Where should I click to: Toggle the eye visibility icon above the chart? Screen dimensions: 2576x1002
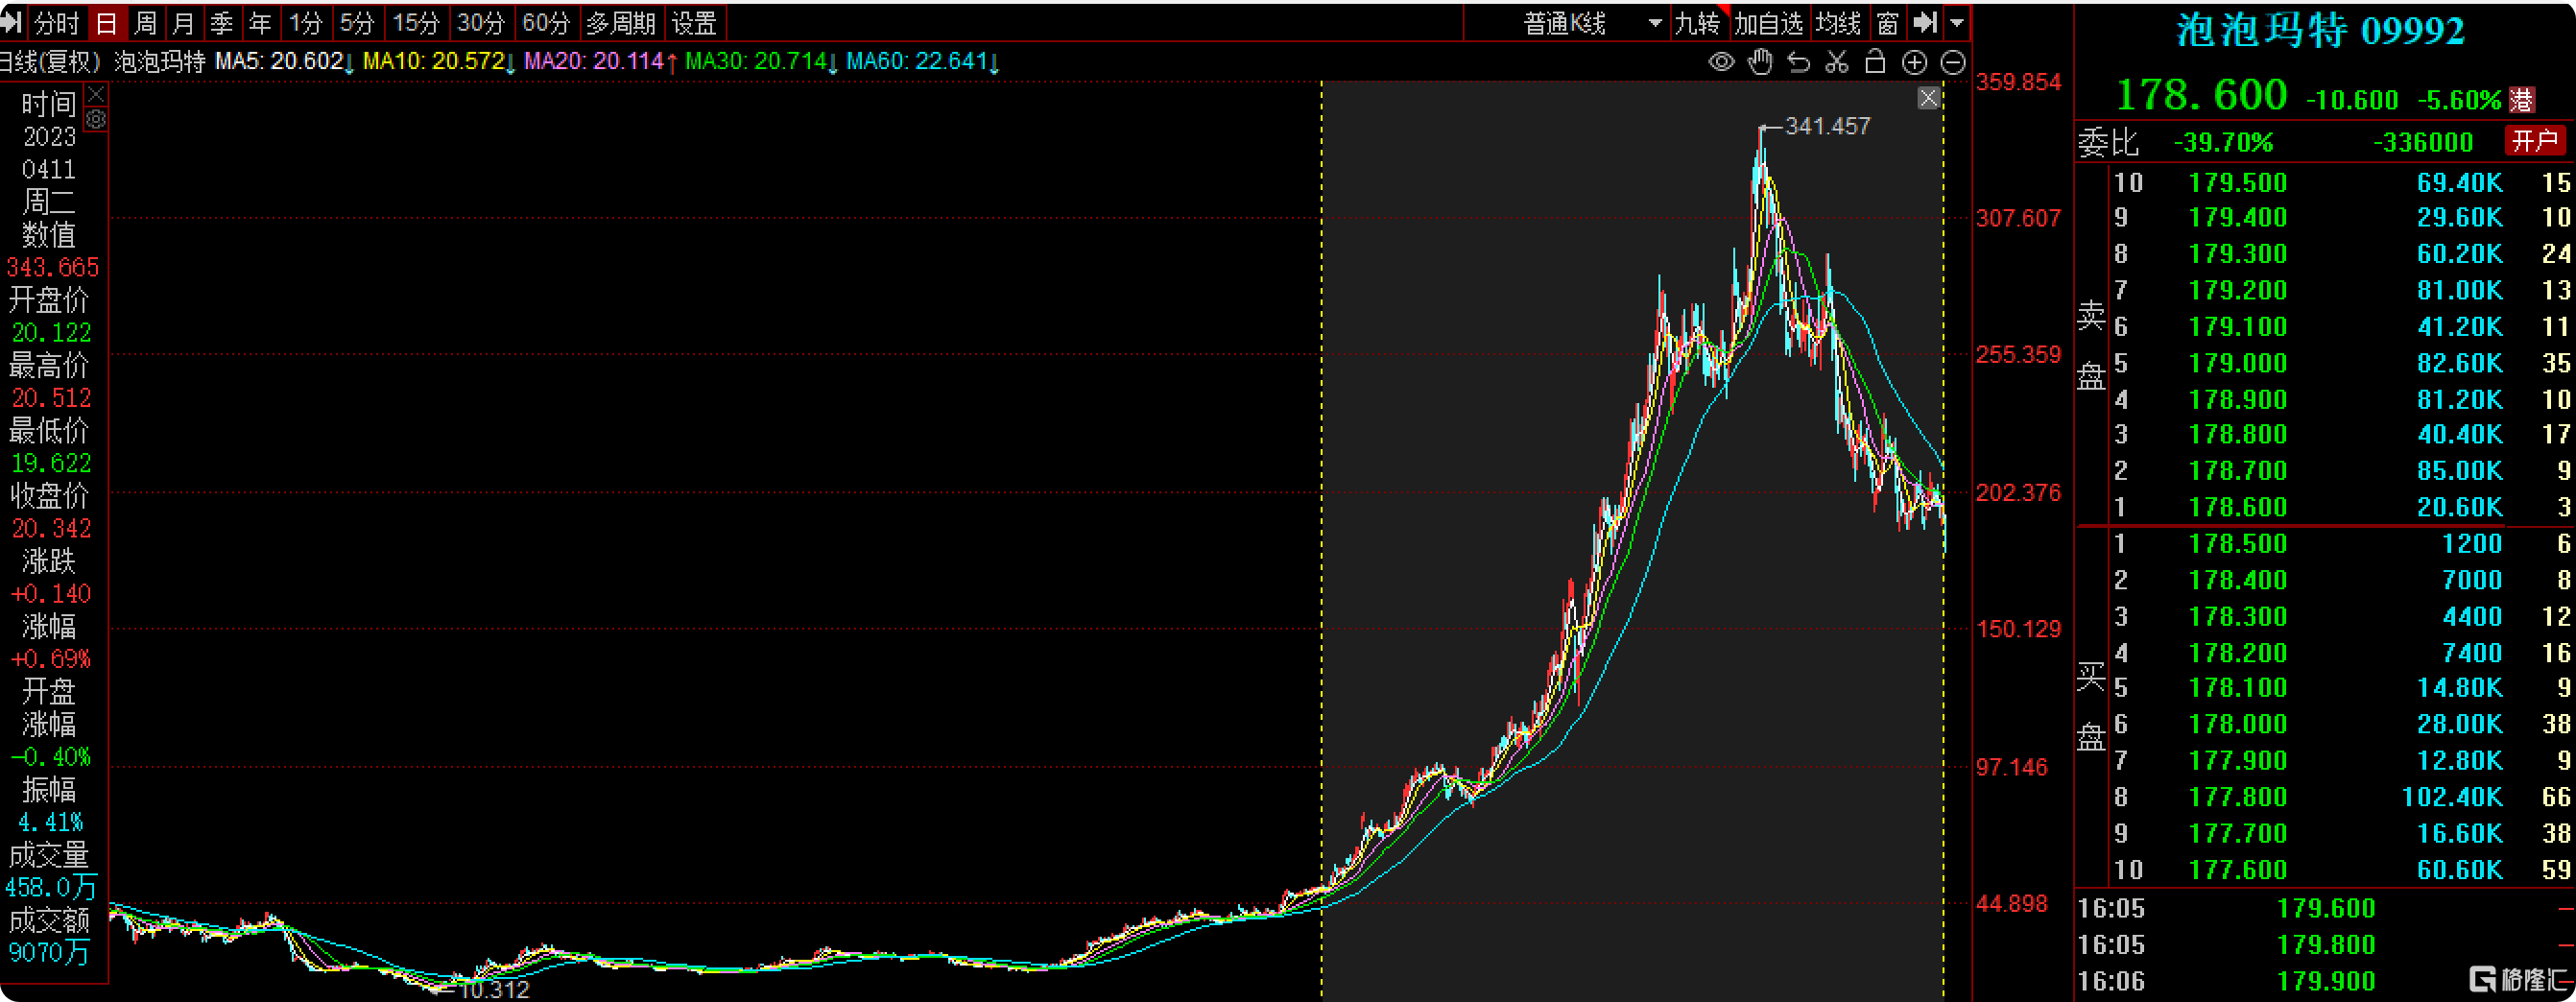coord(1721,62)
